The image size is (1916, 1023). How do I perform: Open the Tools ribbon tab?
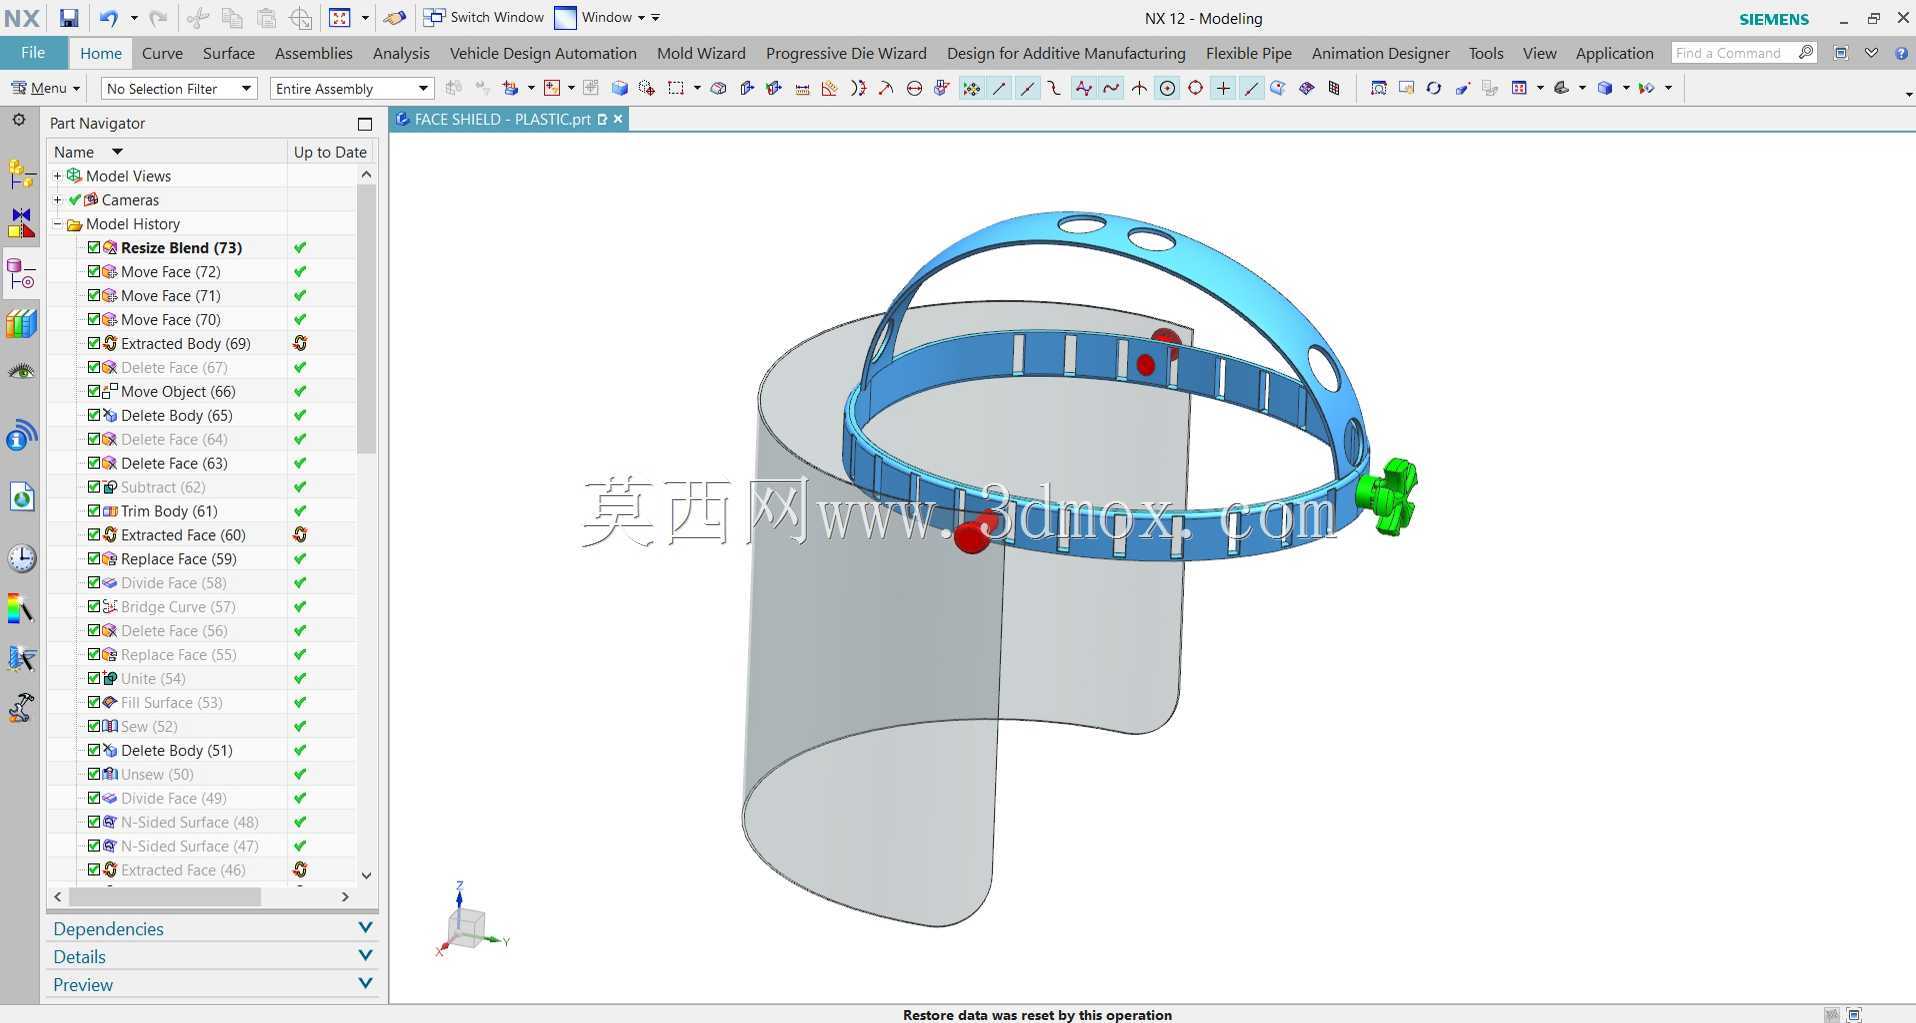click(x=1485, y=53)
